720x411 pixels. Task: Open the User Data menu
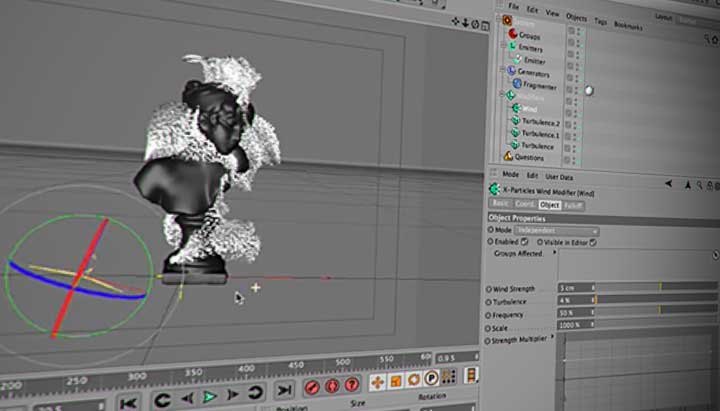click(x=559, y=177)
